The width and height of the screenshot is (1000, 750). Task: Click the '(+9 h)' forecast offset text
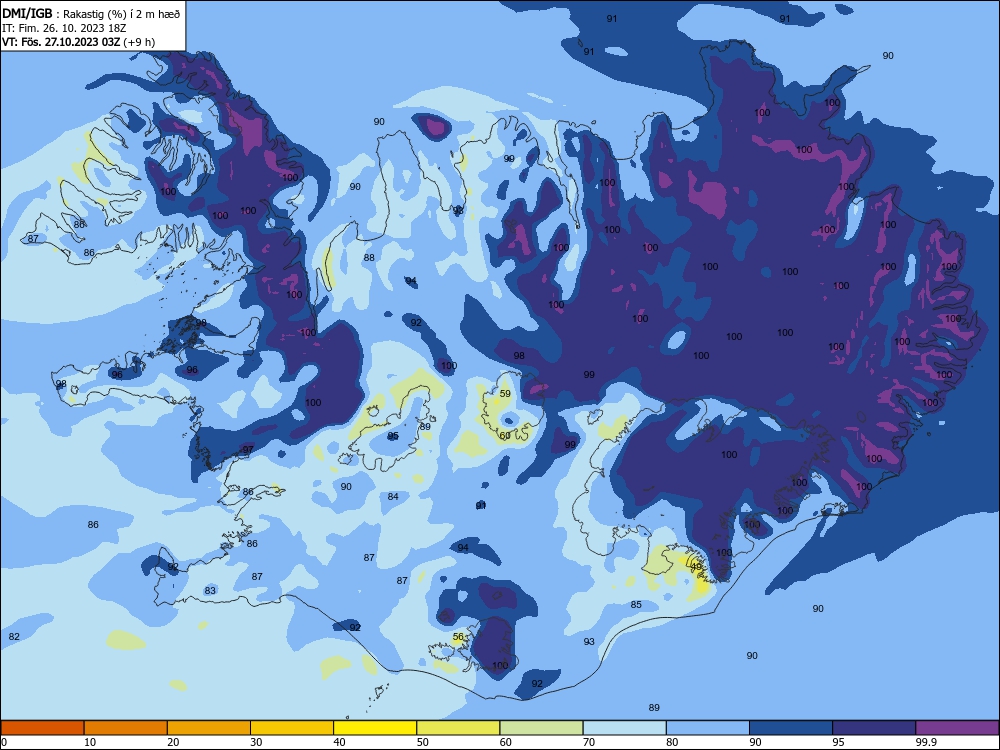tap(139, 42)
